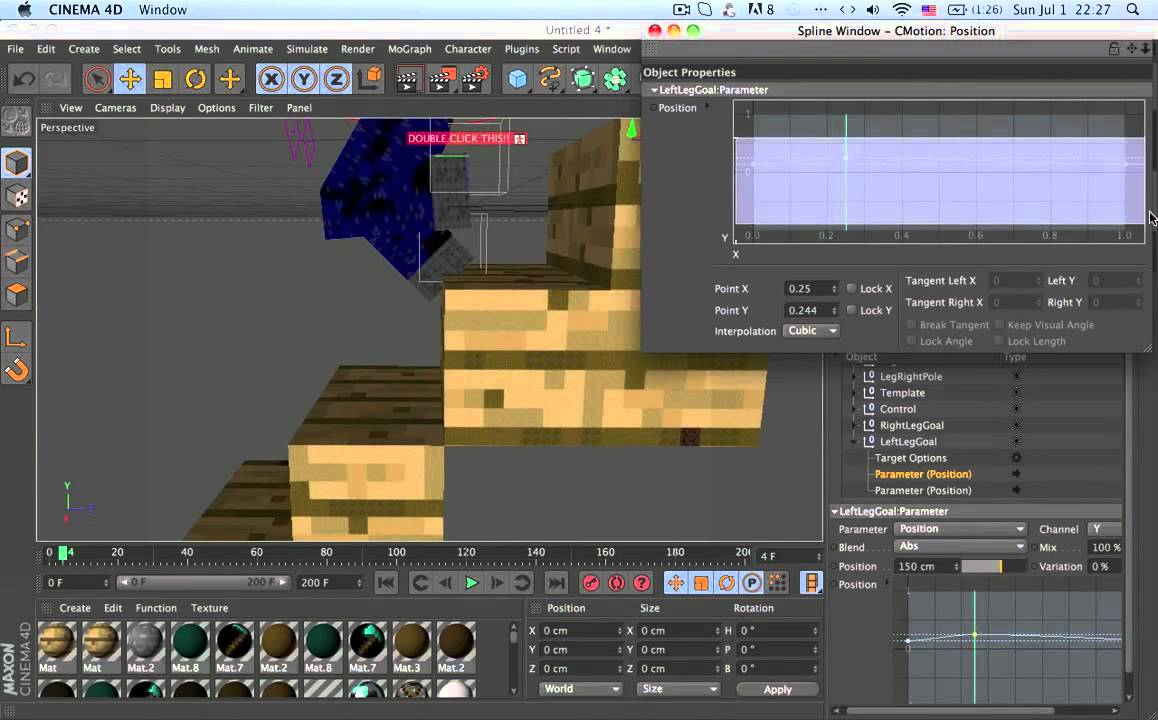Screen dimensions: 1158x720
Task: Enable the Lock X checkbox
Action: [x=852, y=288]
